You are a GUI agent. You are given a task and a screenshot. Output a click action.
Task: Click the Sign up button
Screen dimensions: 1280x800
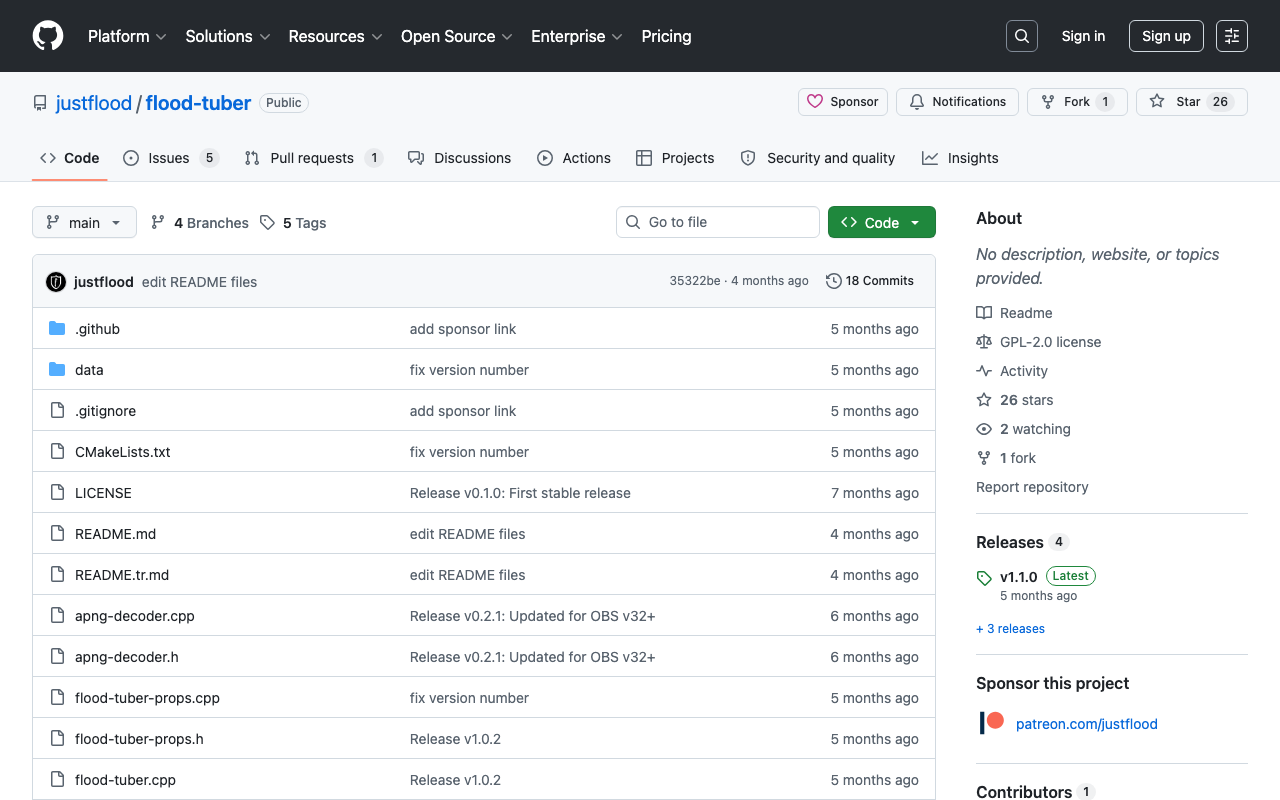click(x=1166, y=36)
